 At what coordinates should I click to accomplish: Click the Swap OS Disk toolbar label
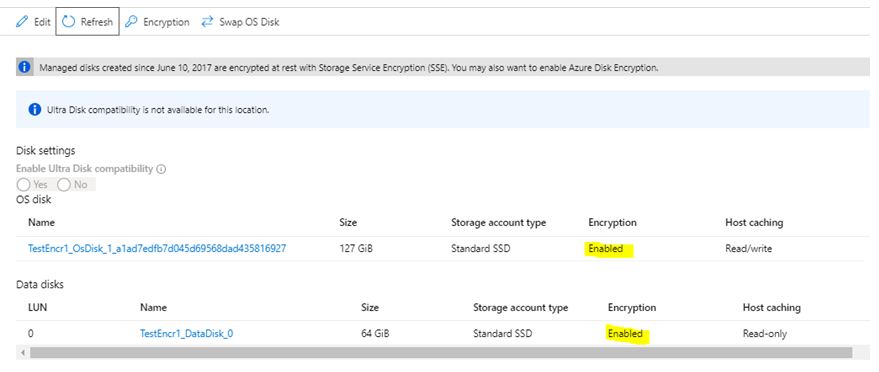249,22
